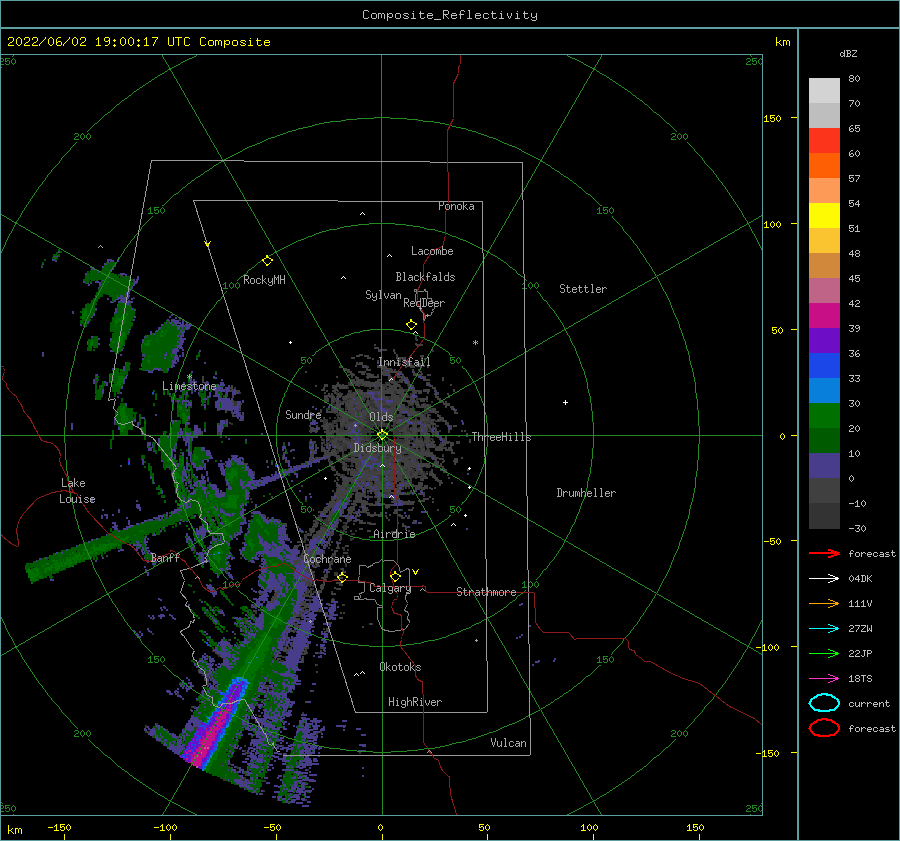The width and height of the screenshot is (900, 841).
Task: Click the yellow v marker northwest of RockyMH
Action: click(x=208, y=244)
